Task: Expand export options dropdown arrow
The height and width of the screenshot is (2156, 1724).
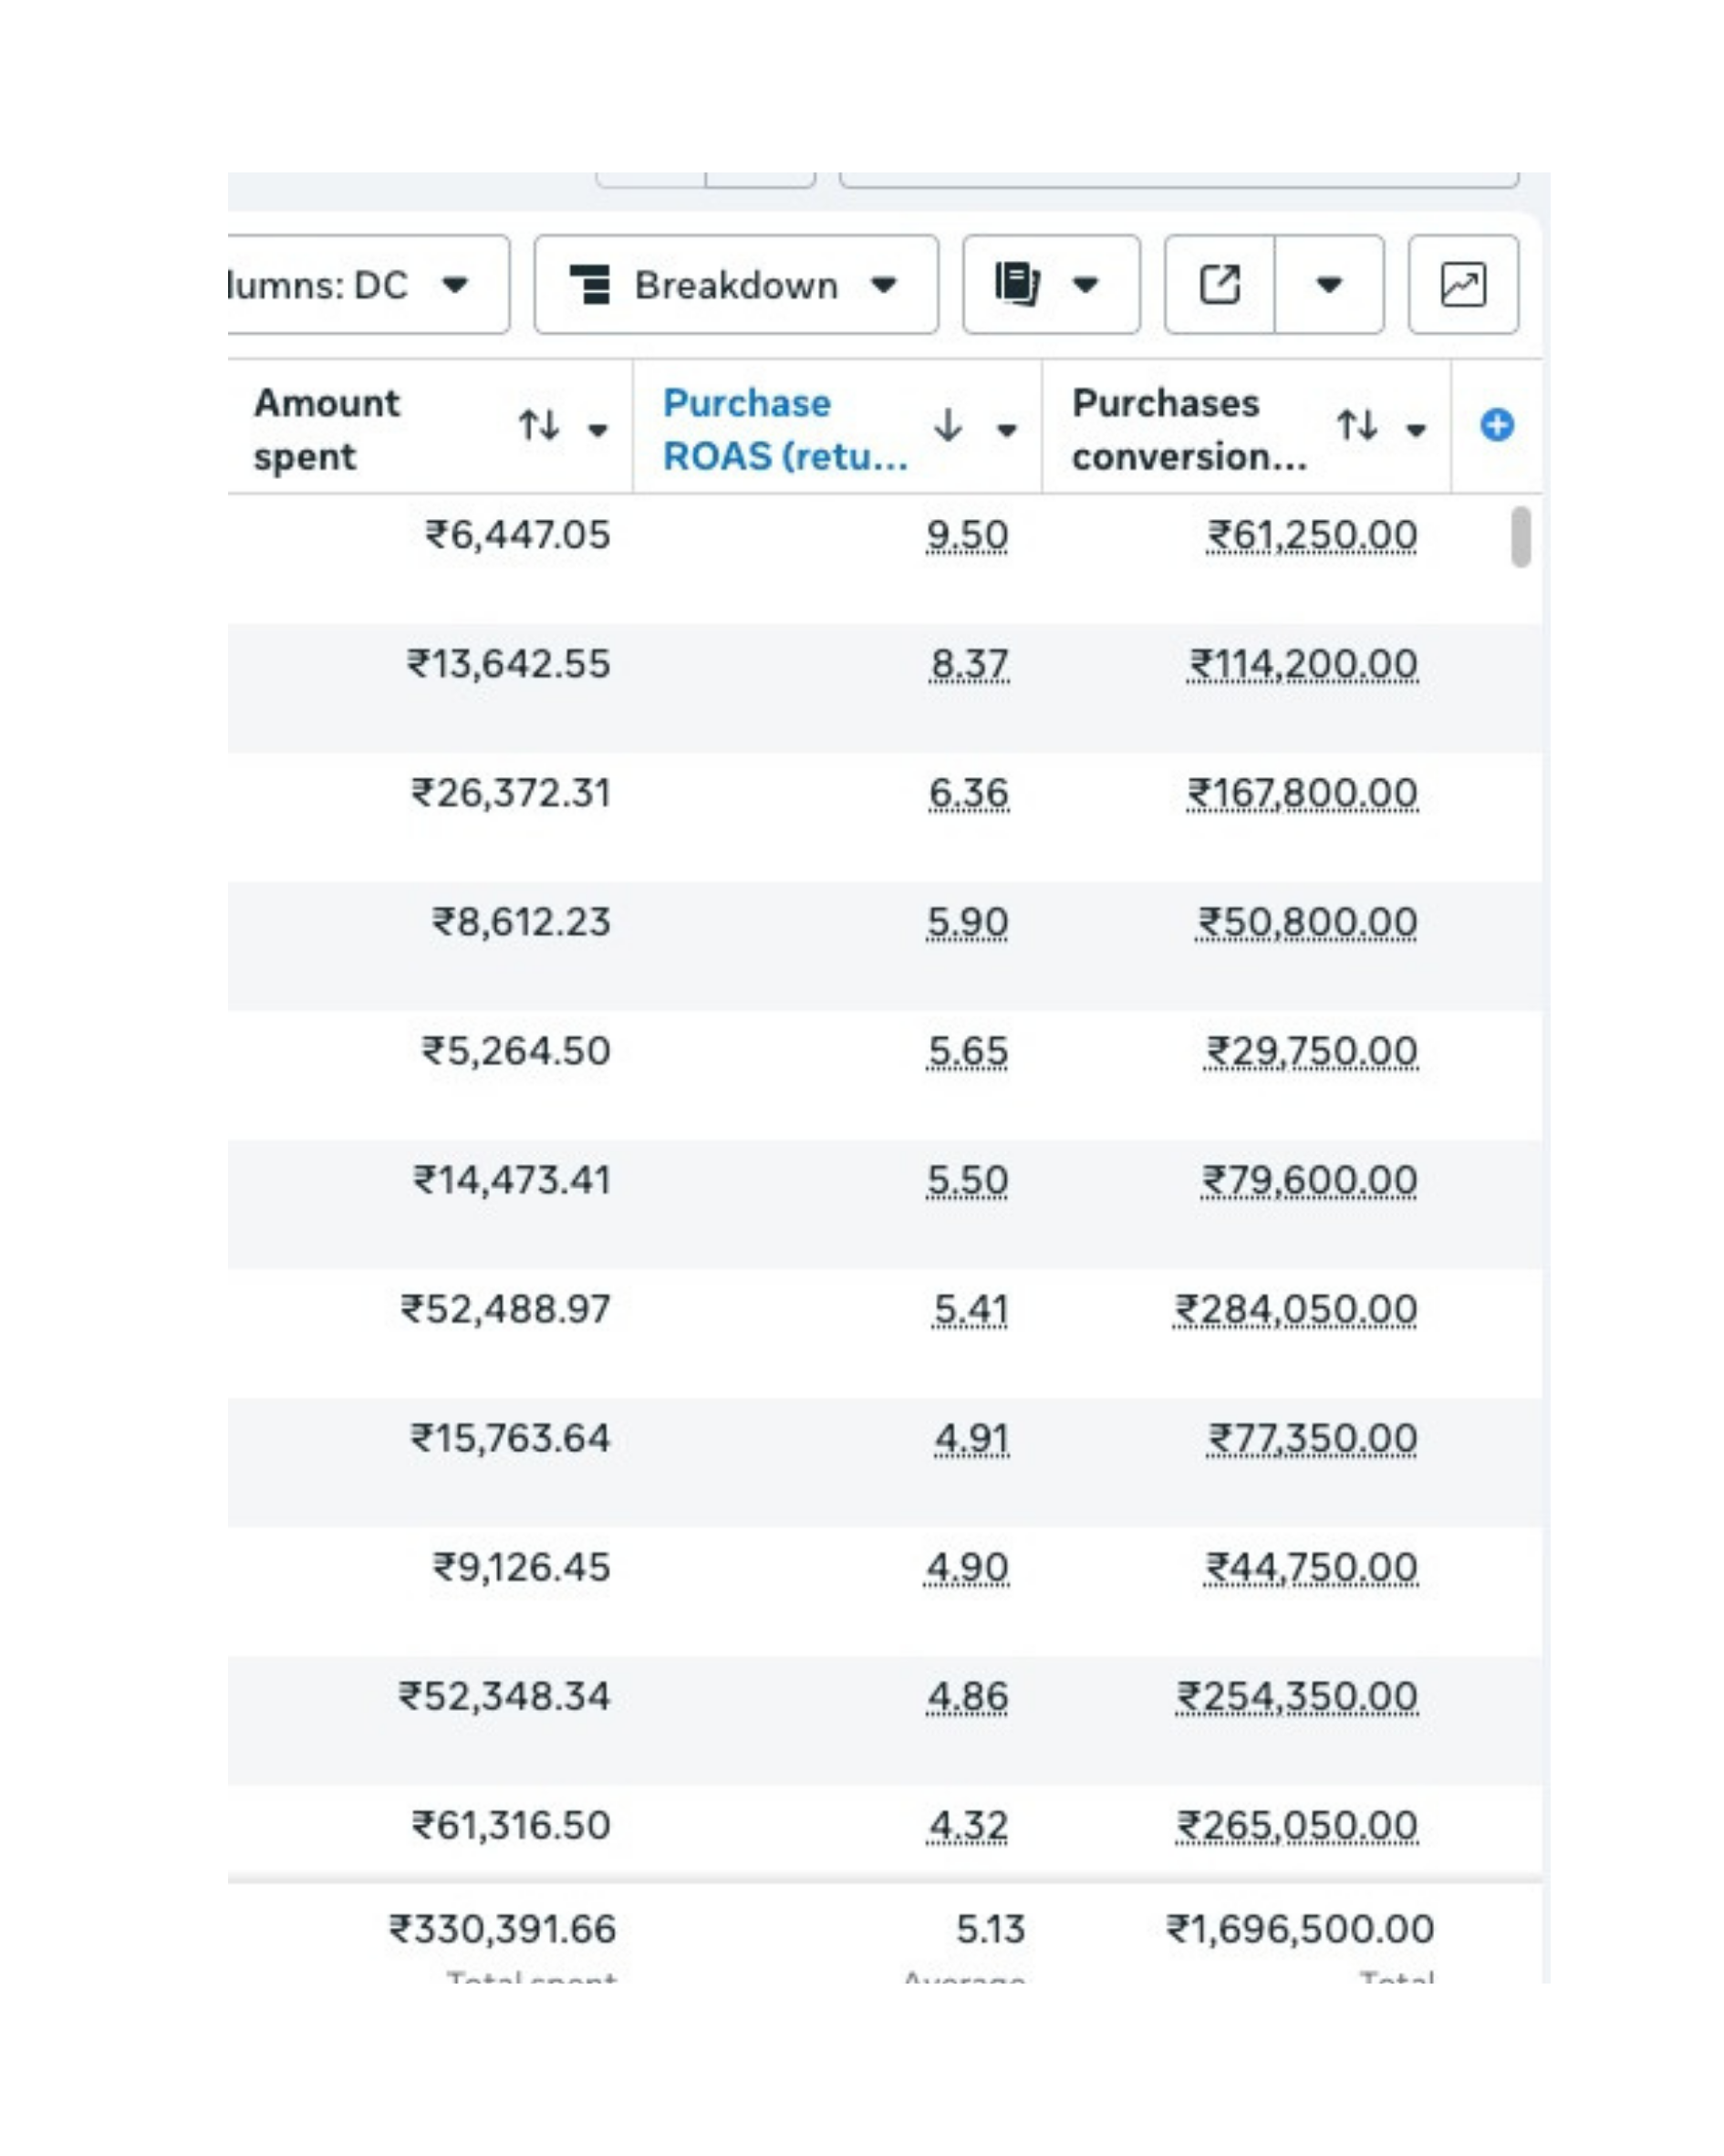Action: tap(1329, 285)
